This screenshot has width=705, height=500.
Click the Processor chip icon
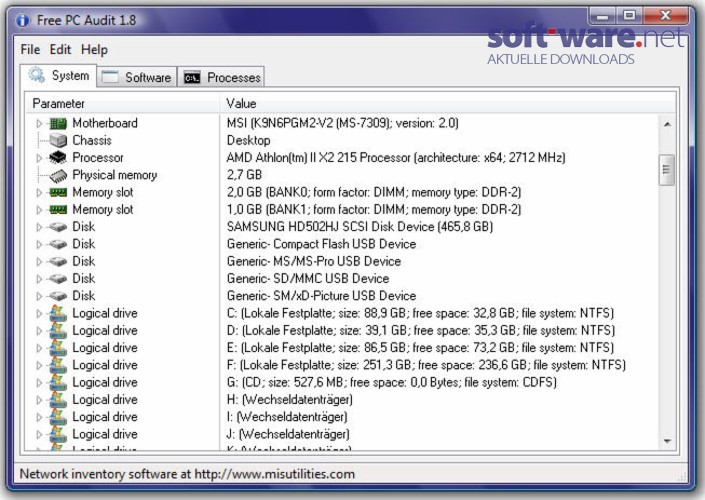58,157
